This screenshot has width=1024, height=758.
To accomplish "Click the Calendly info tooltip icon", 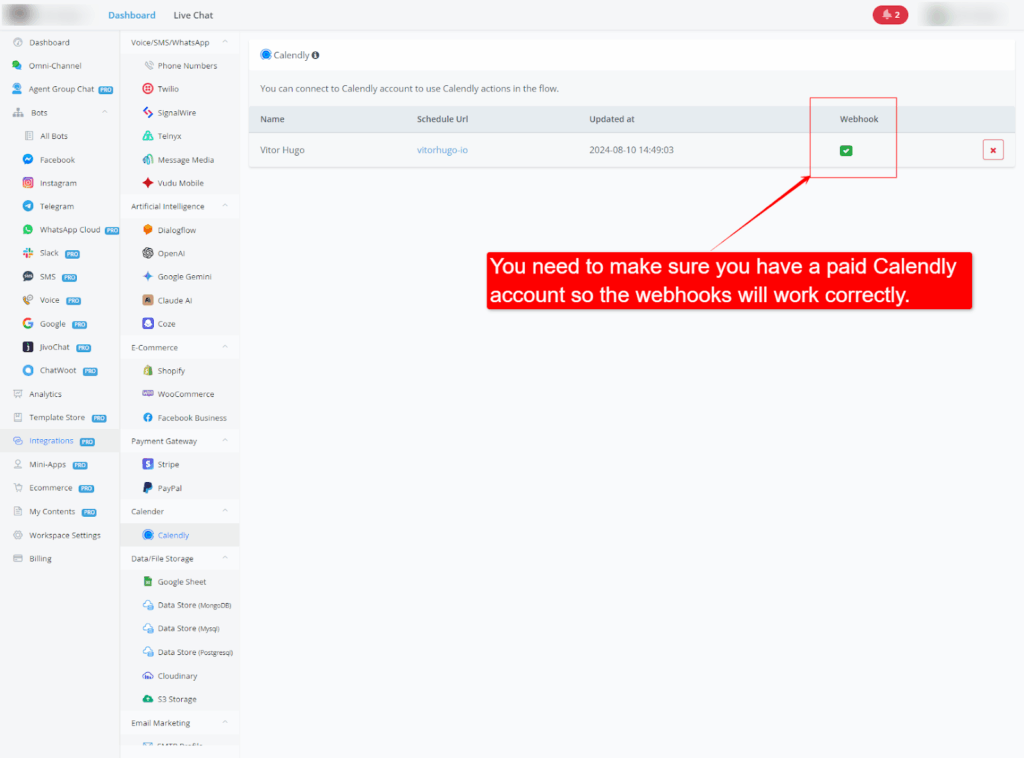I will coord(316,56).
